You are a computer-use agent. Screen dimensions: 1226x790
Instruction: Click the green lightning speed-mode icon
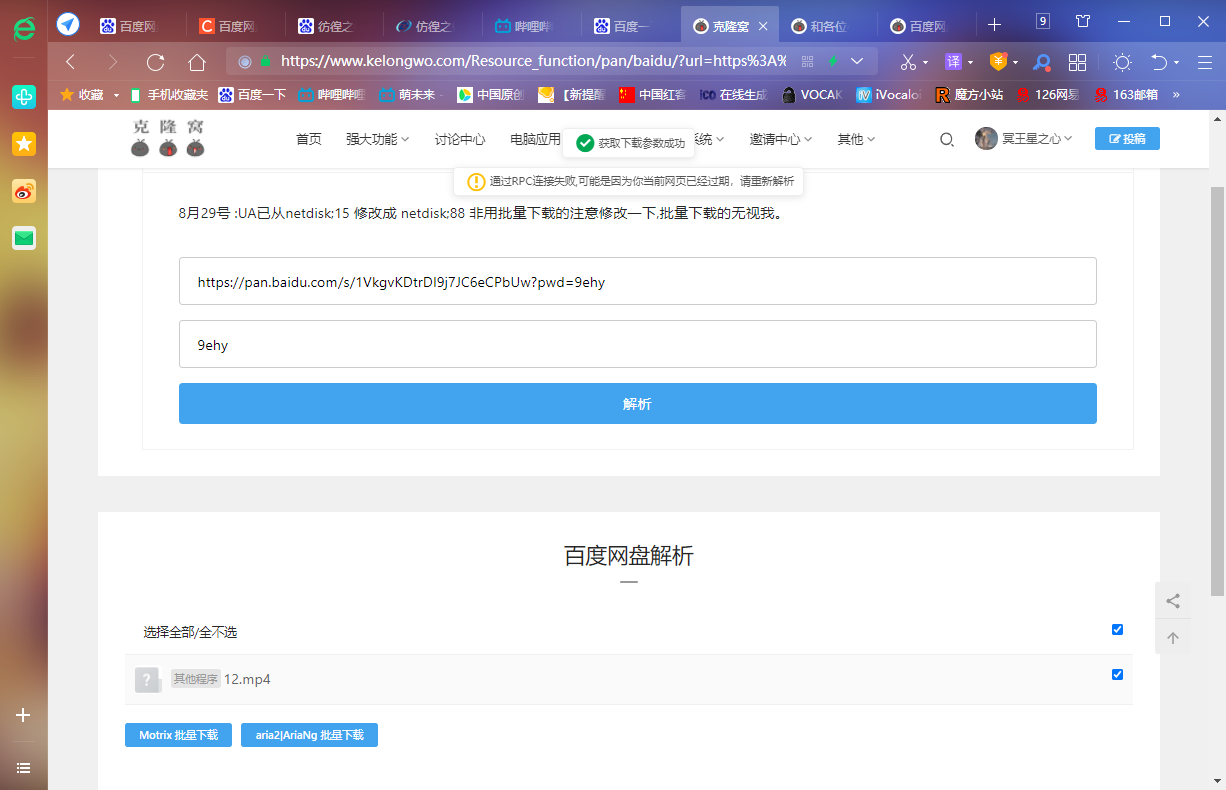(x=833, y=62)
